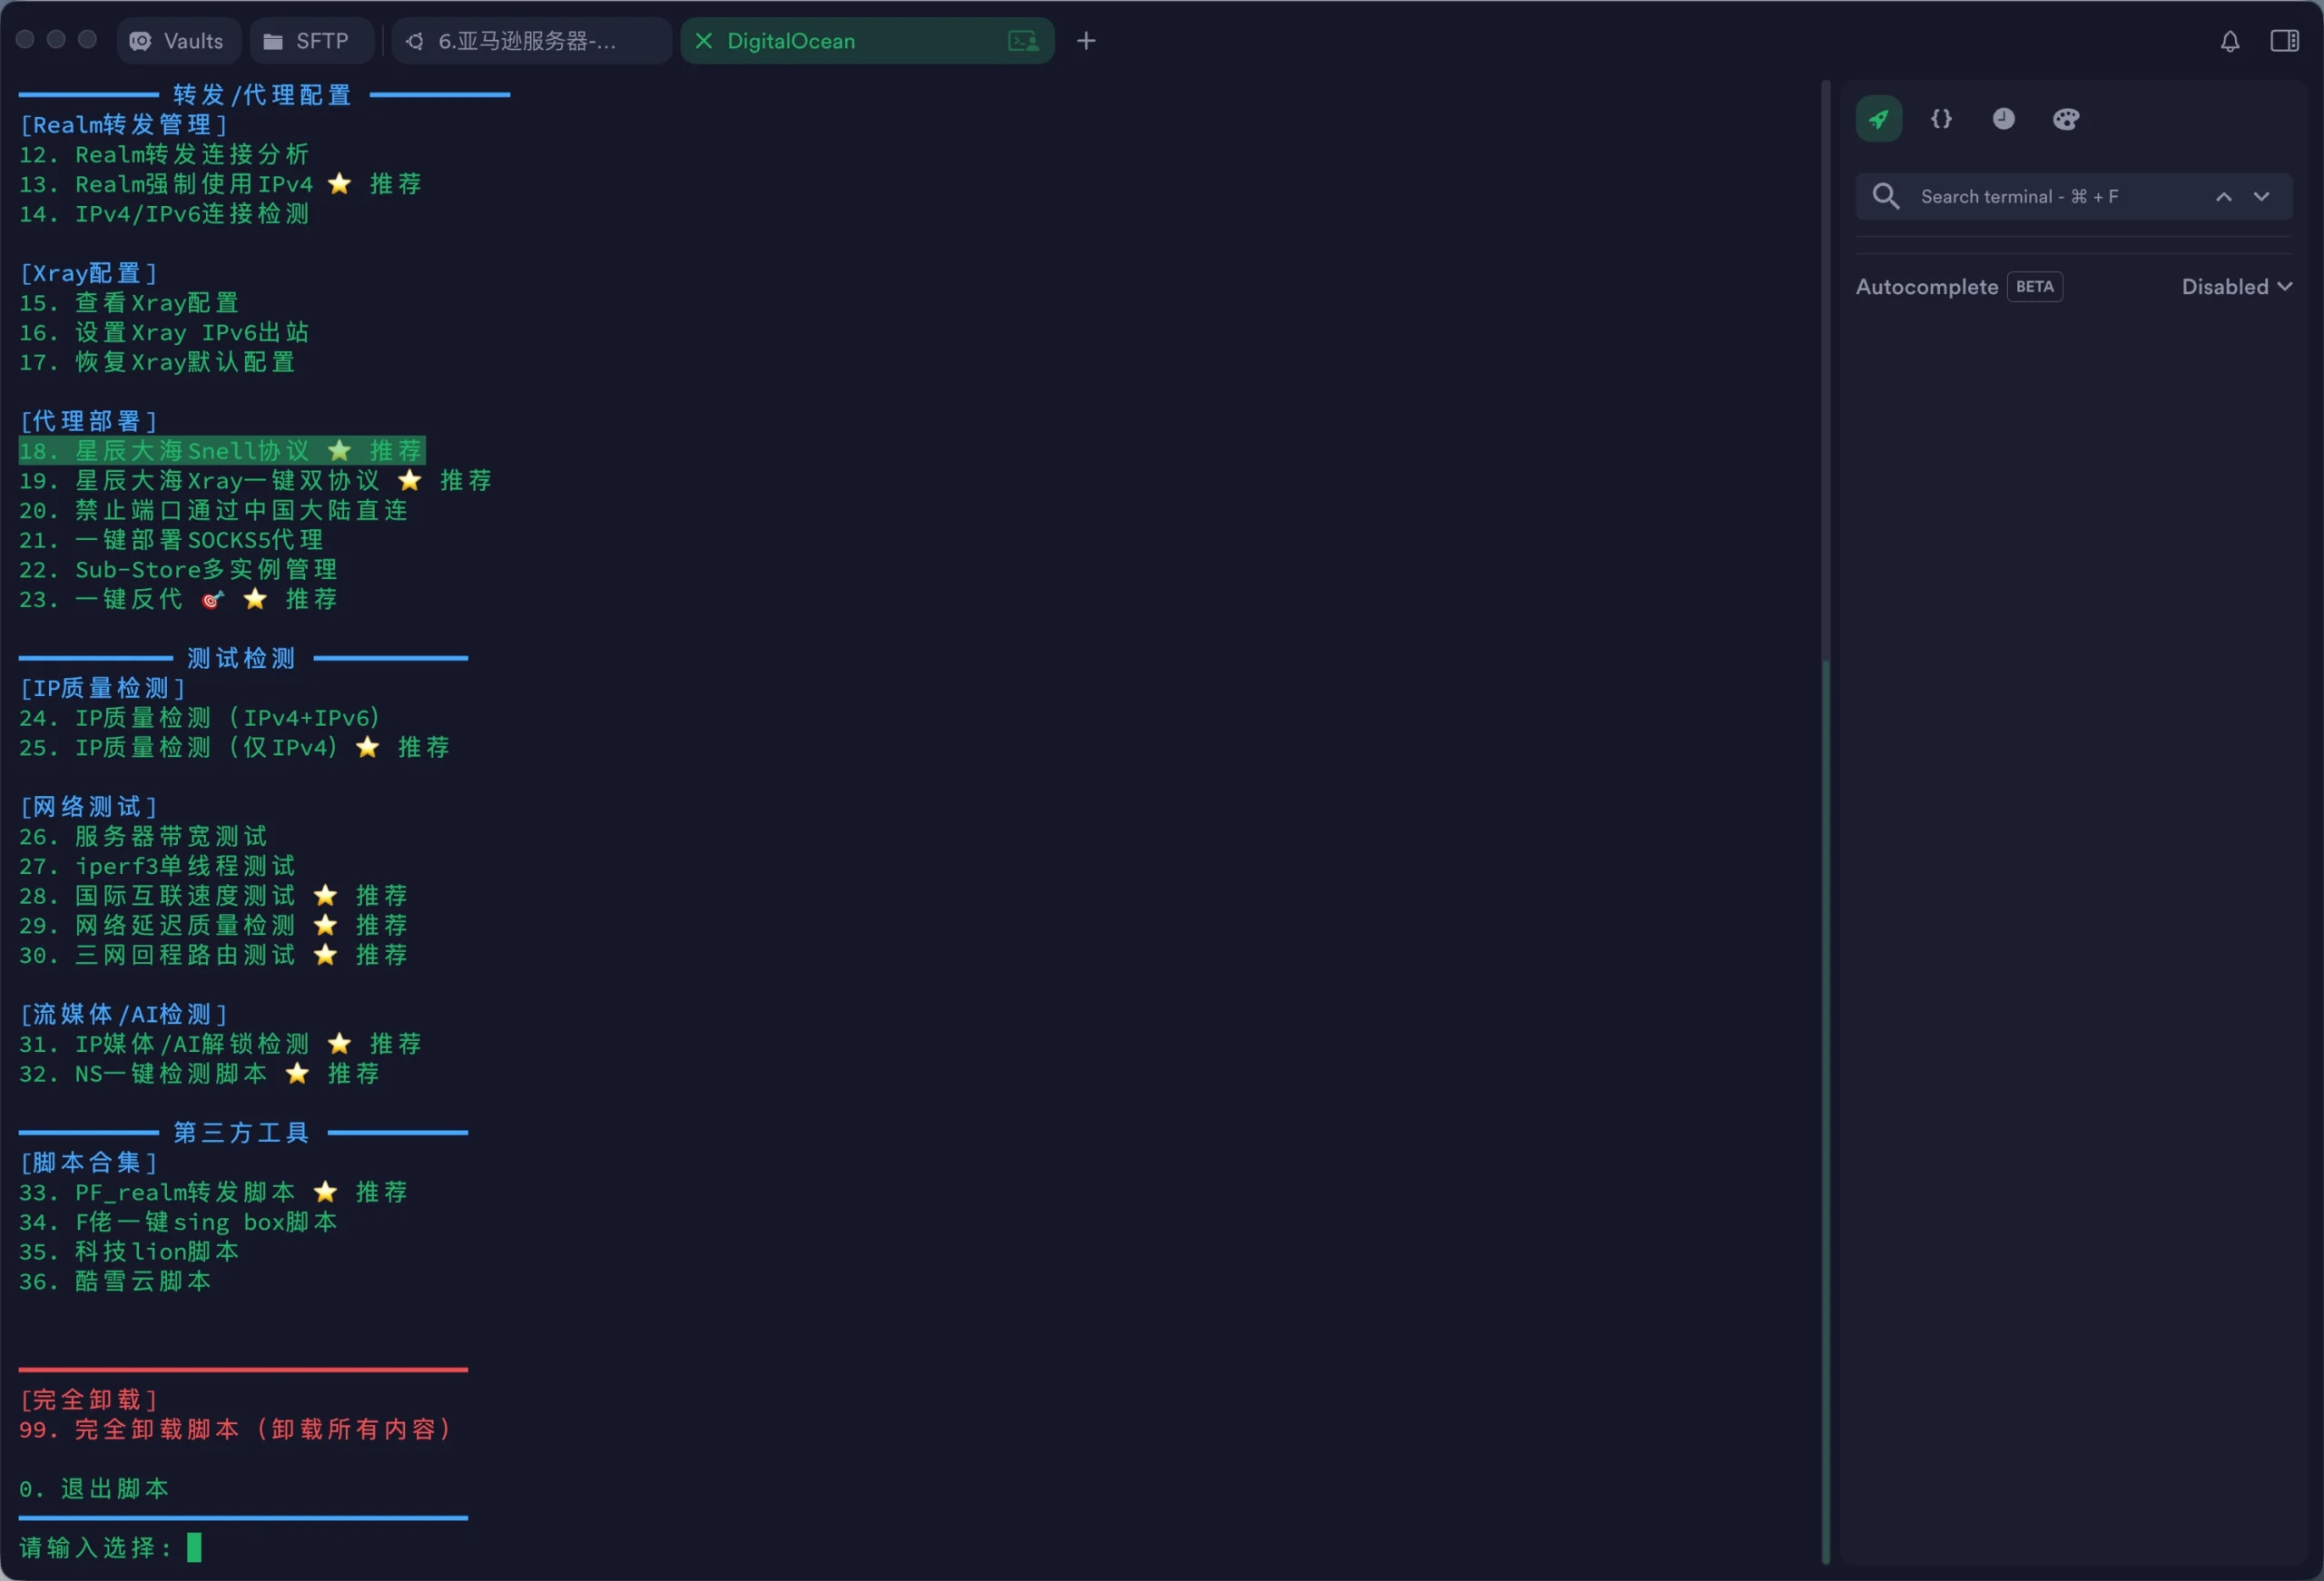Click the Vaults mask icon

pos(141,41)
